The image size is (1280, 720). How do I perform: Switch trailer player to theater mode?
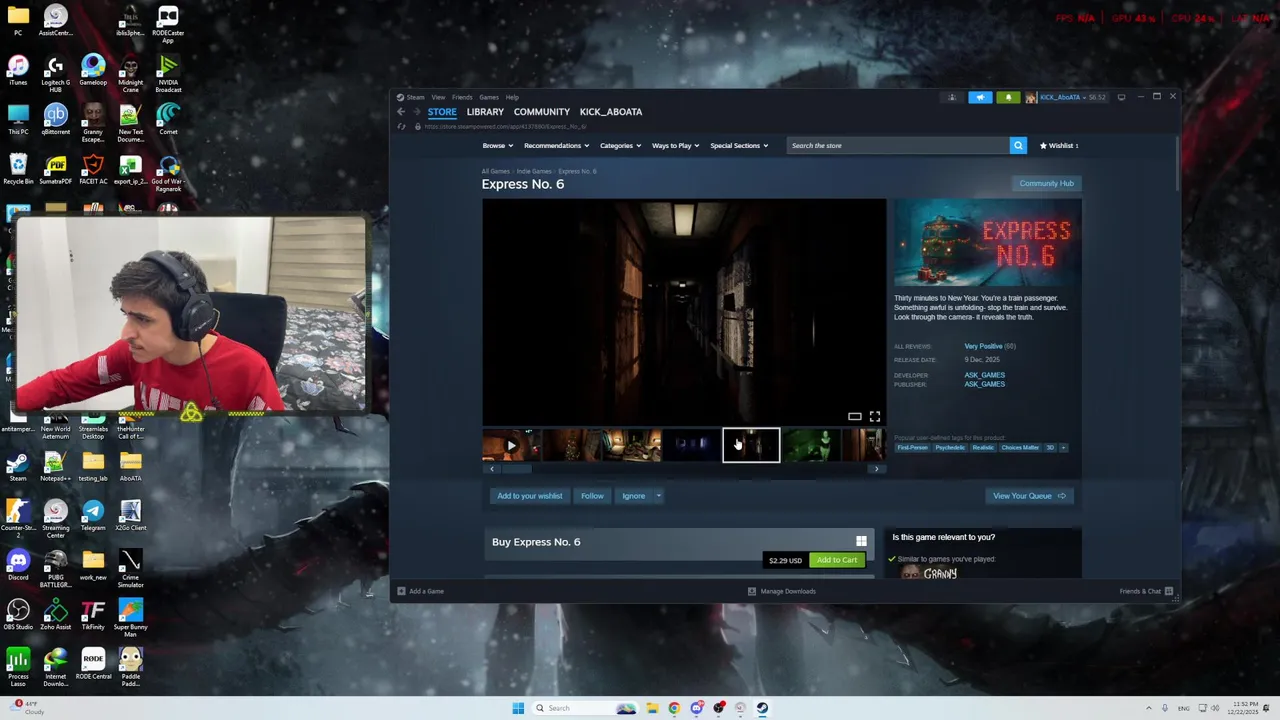pos(855,417)
